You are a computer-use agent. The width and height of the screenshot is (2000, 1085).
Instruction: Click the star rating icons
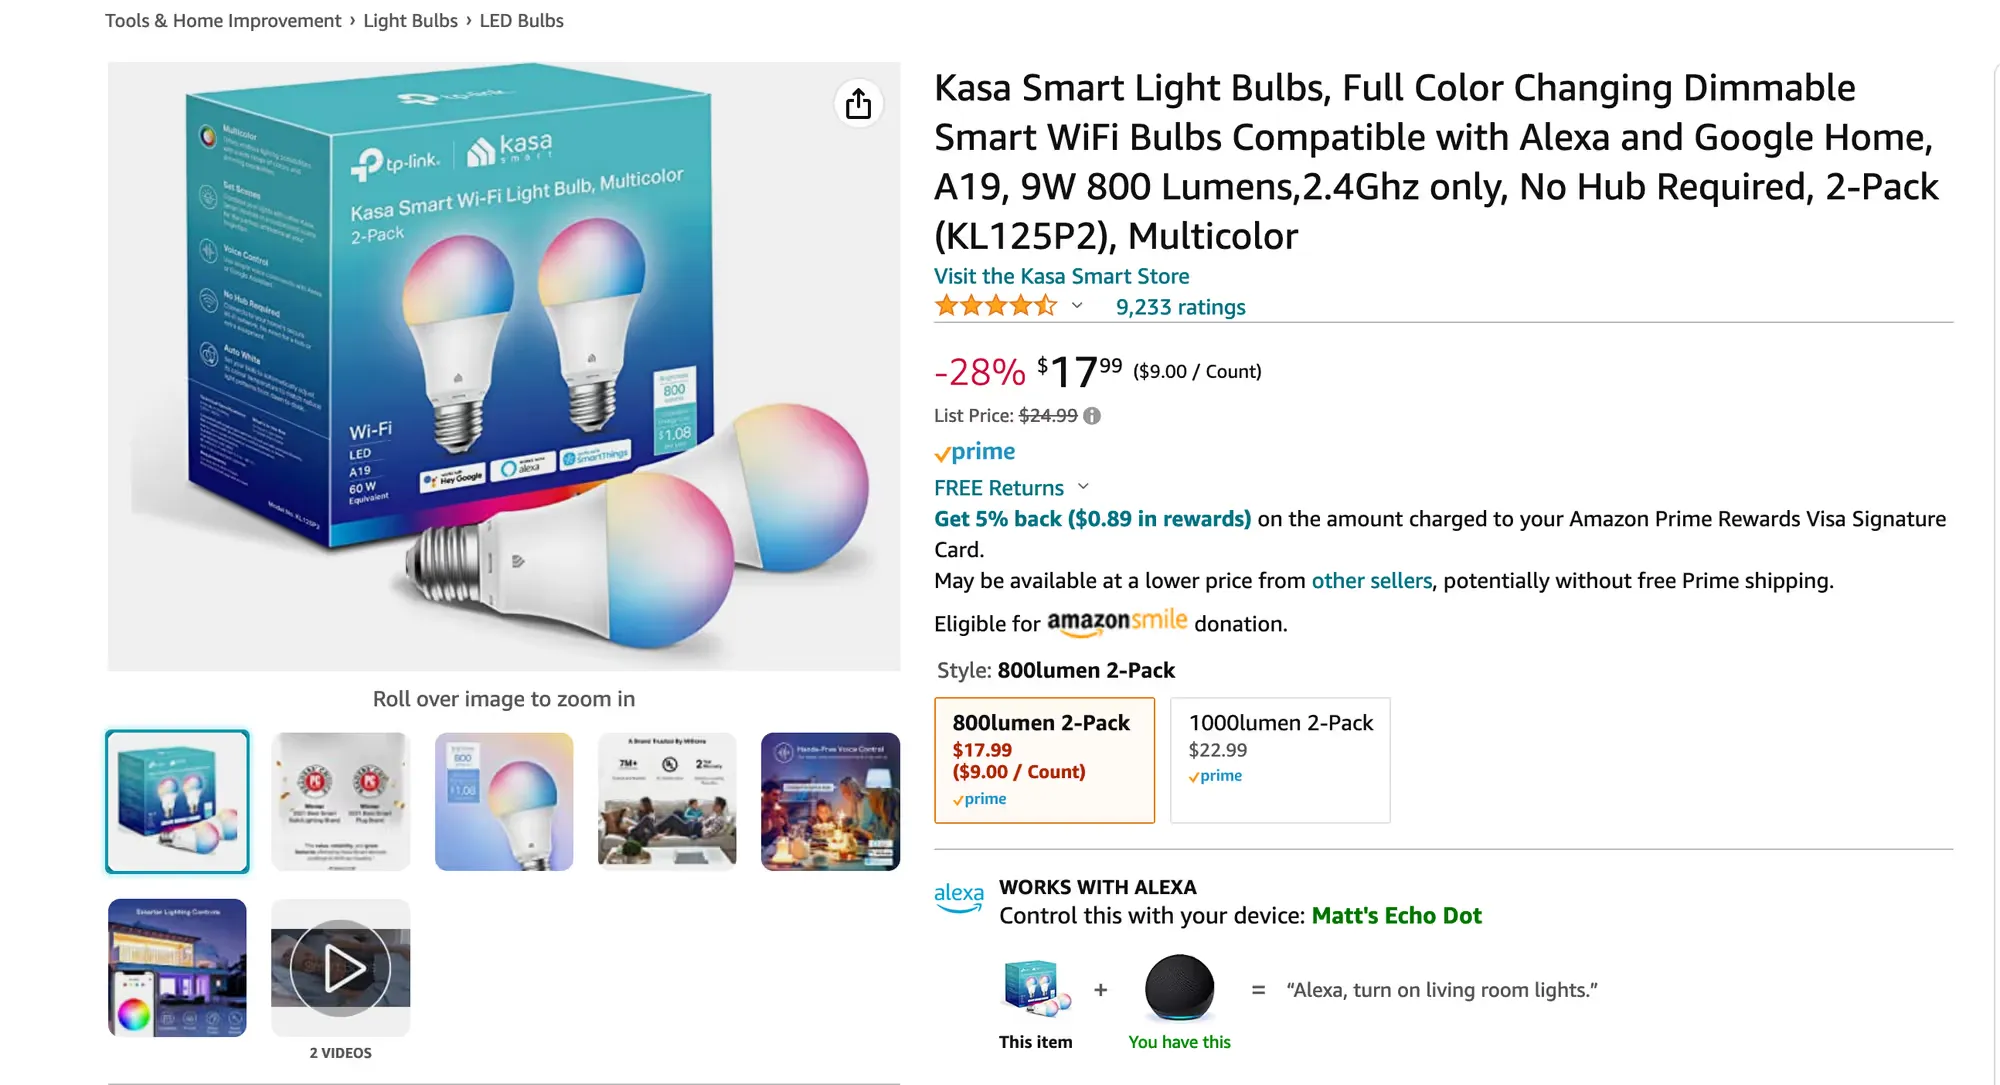pos(995,306)
